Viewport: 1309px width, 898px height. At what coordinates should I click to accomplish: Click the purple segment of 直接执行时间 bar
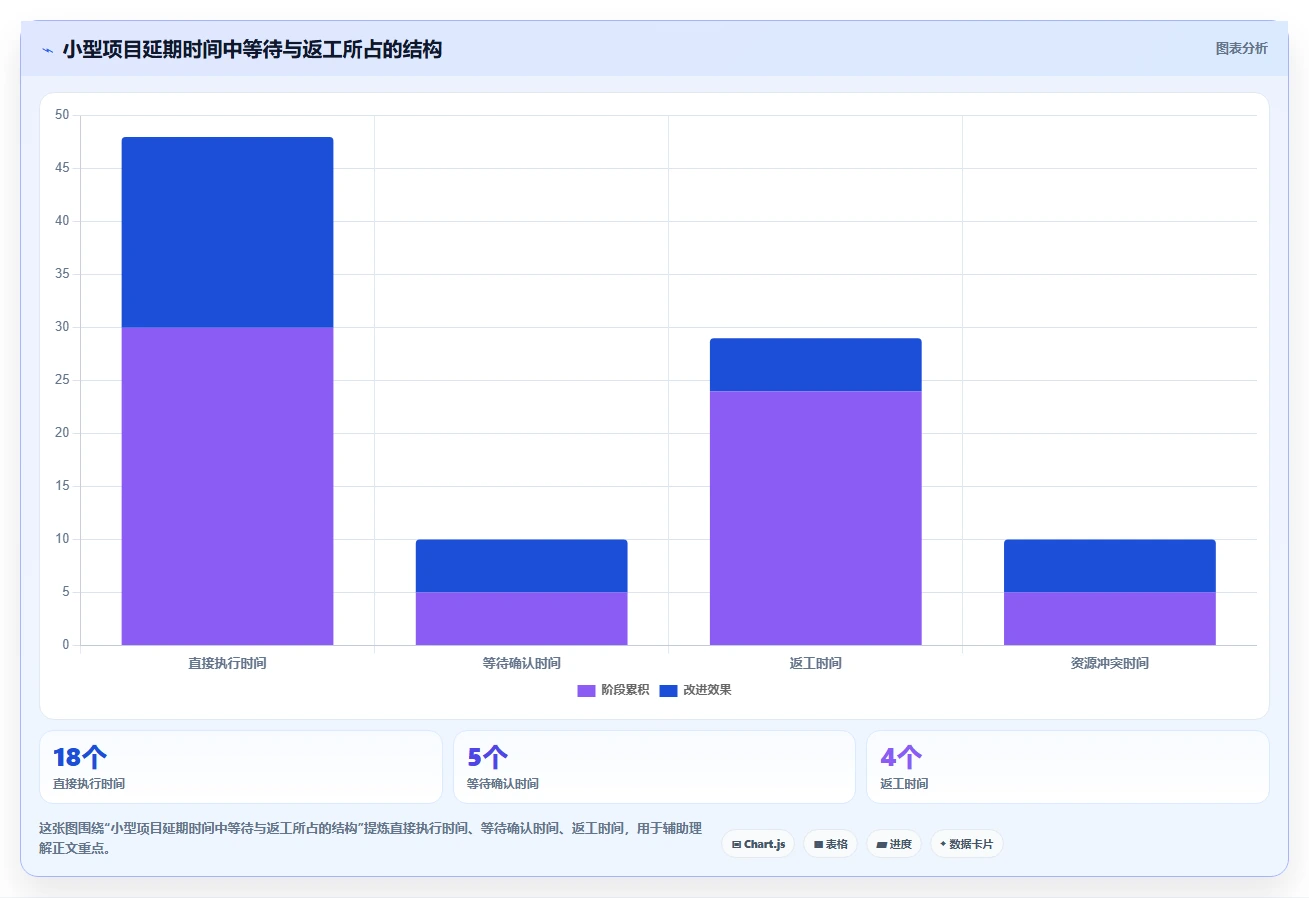tap(227, 486)
